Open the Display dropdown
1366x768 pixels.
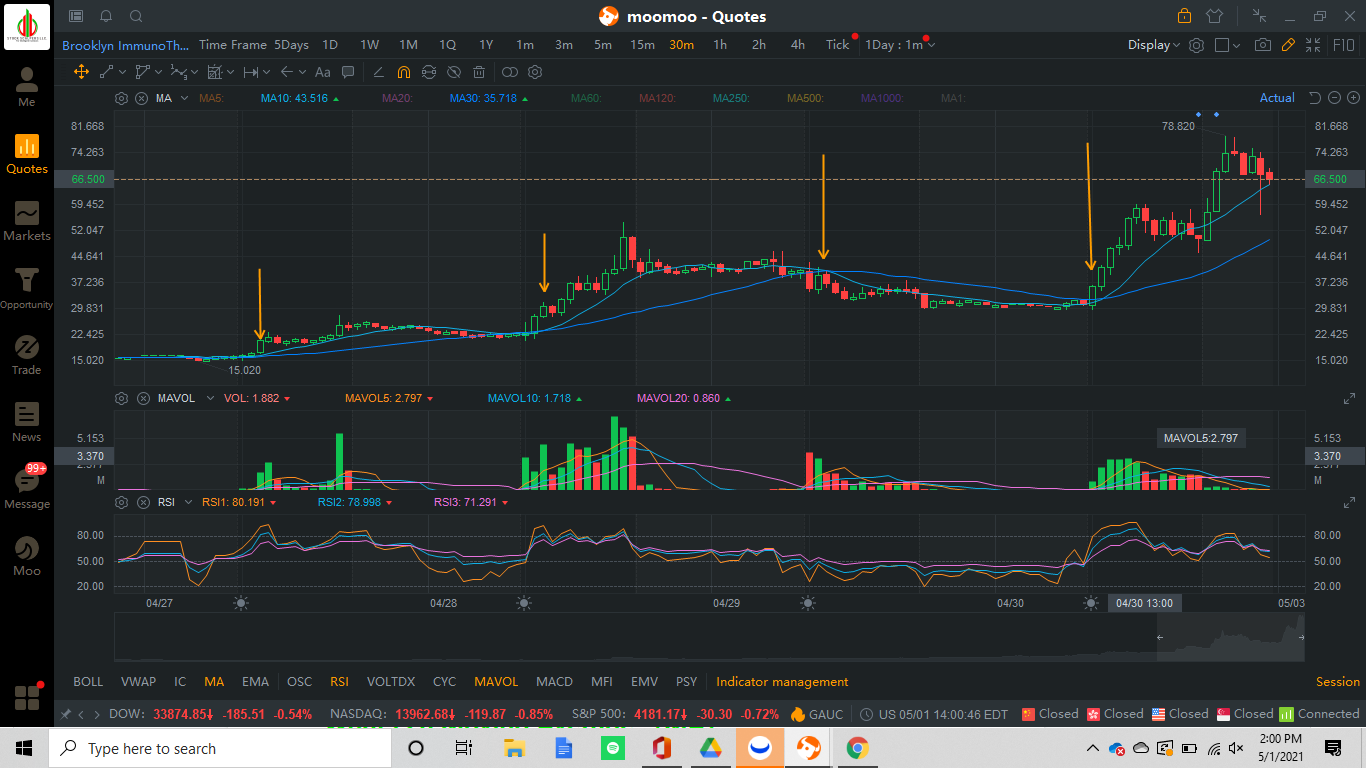click(x=1154, y=45)
